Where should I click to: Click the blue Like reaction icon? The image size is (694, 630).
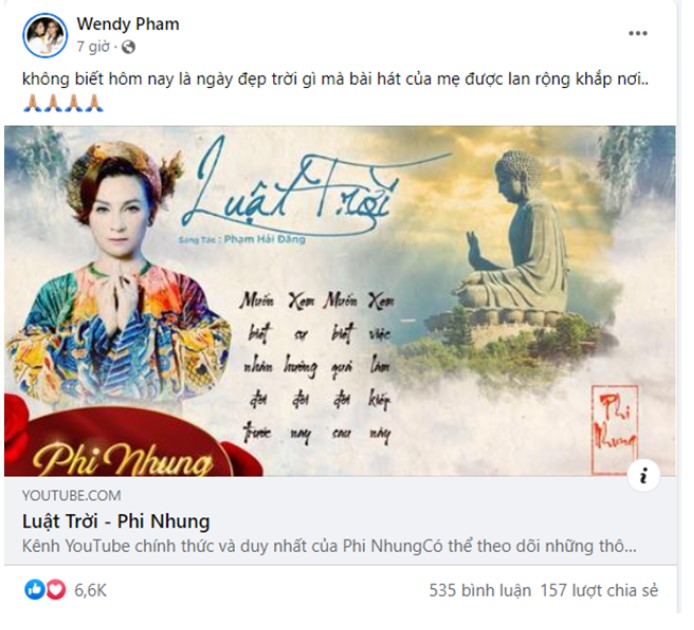(x=35, y=590)
